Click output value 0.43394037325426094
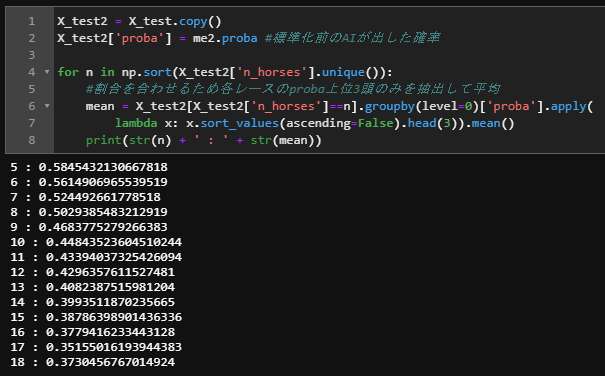The height and width of the screenshot is (376, 605). tap(114, 257)
